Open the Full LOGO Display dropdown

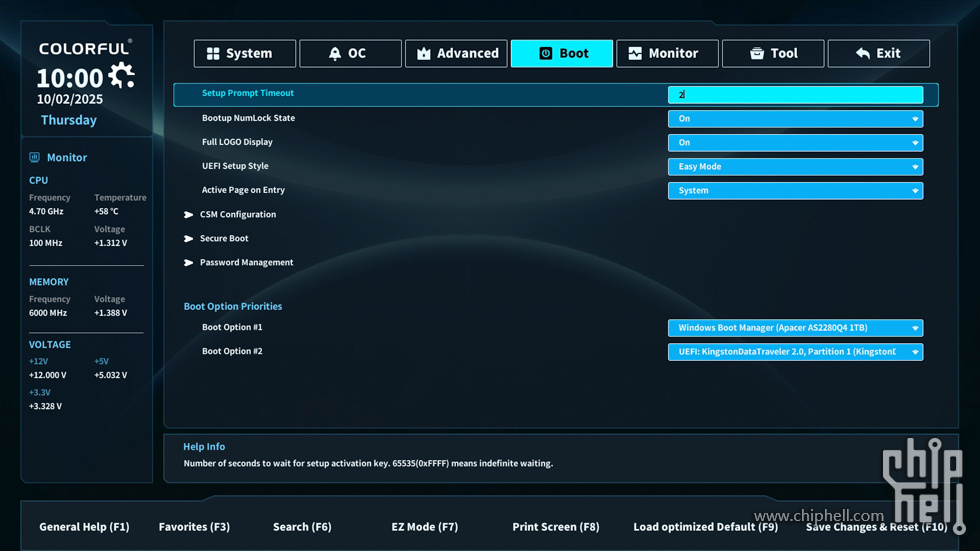795,143
